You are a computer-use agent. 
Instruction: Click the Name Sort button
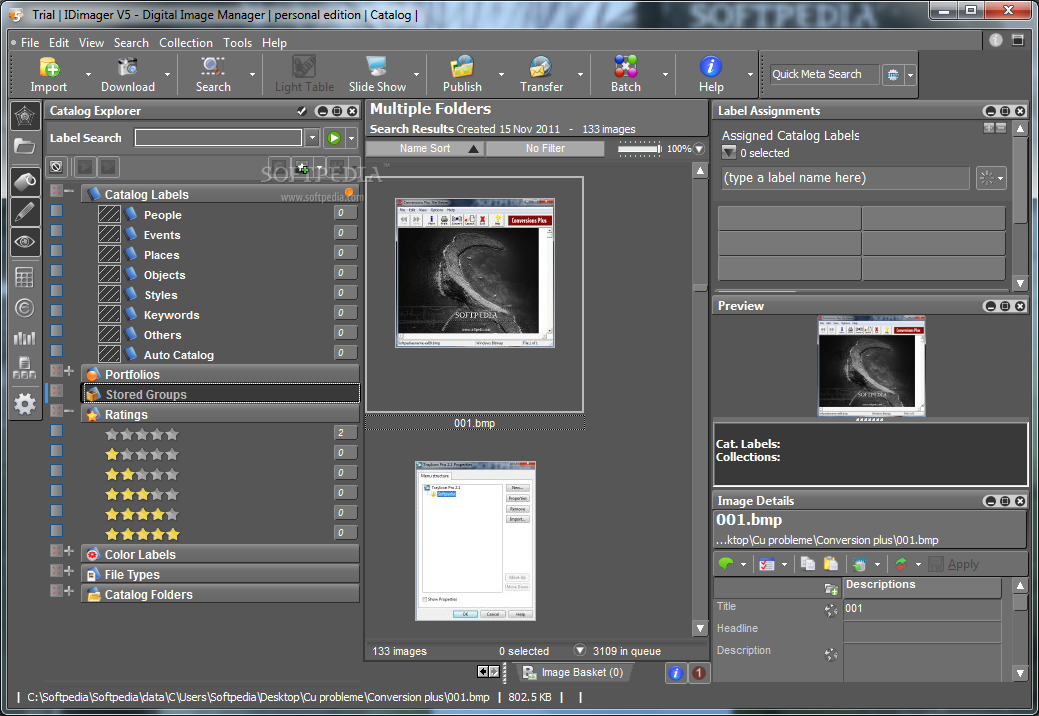425,149
